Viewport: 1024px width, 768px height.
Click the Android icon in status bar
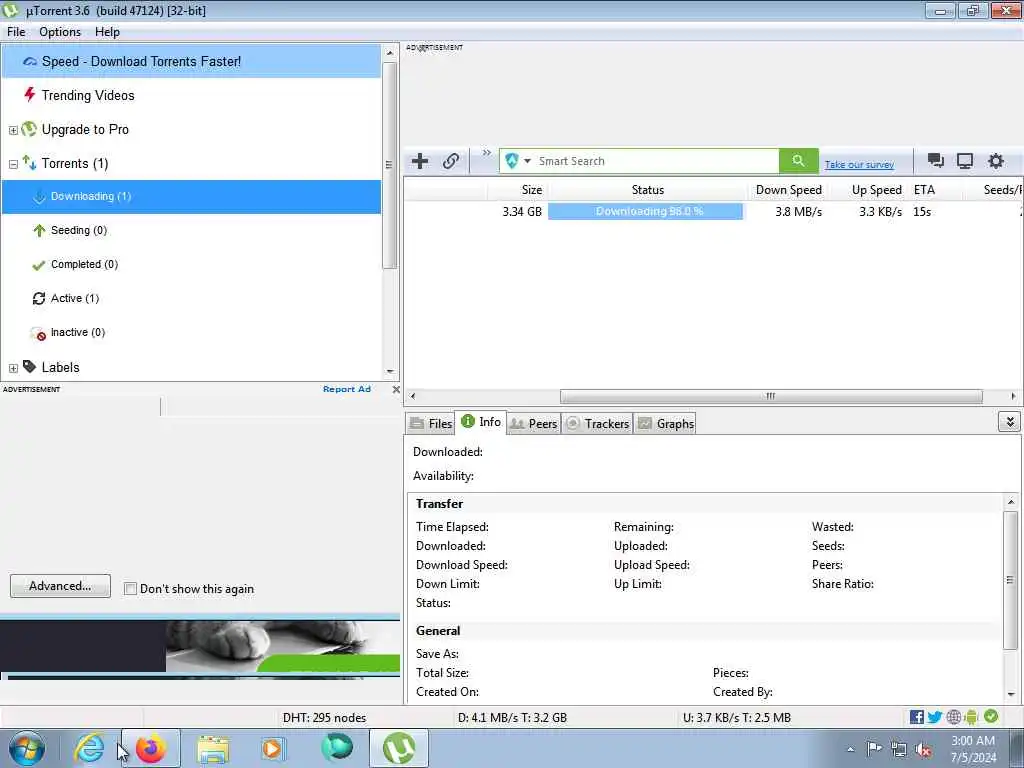(x=971, y=717)
